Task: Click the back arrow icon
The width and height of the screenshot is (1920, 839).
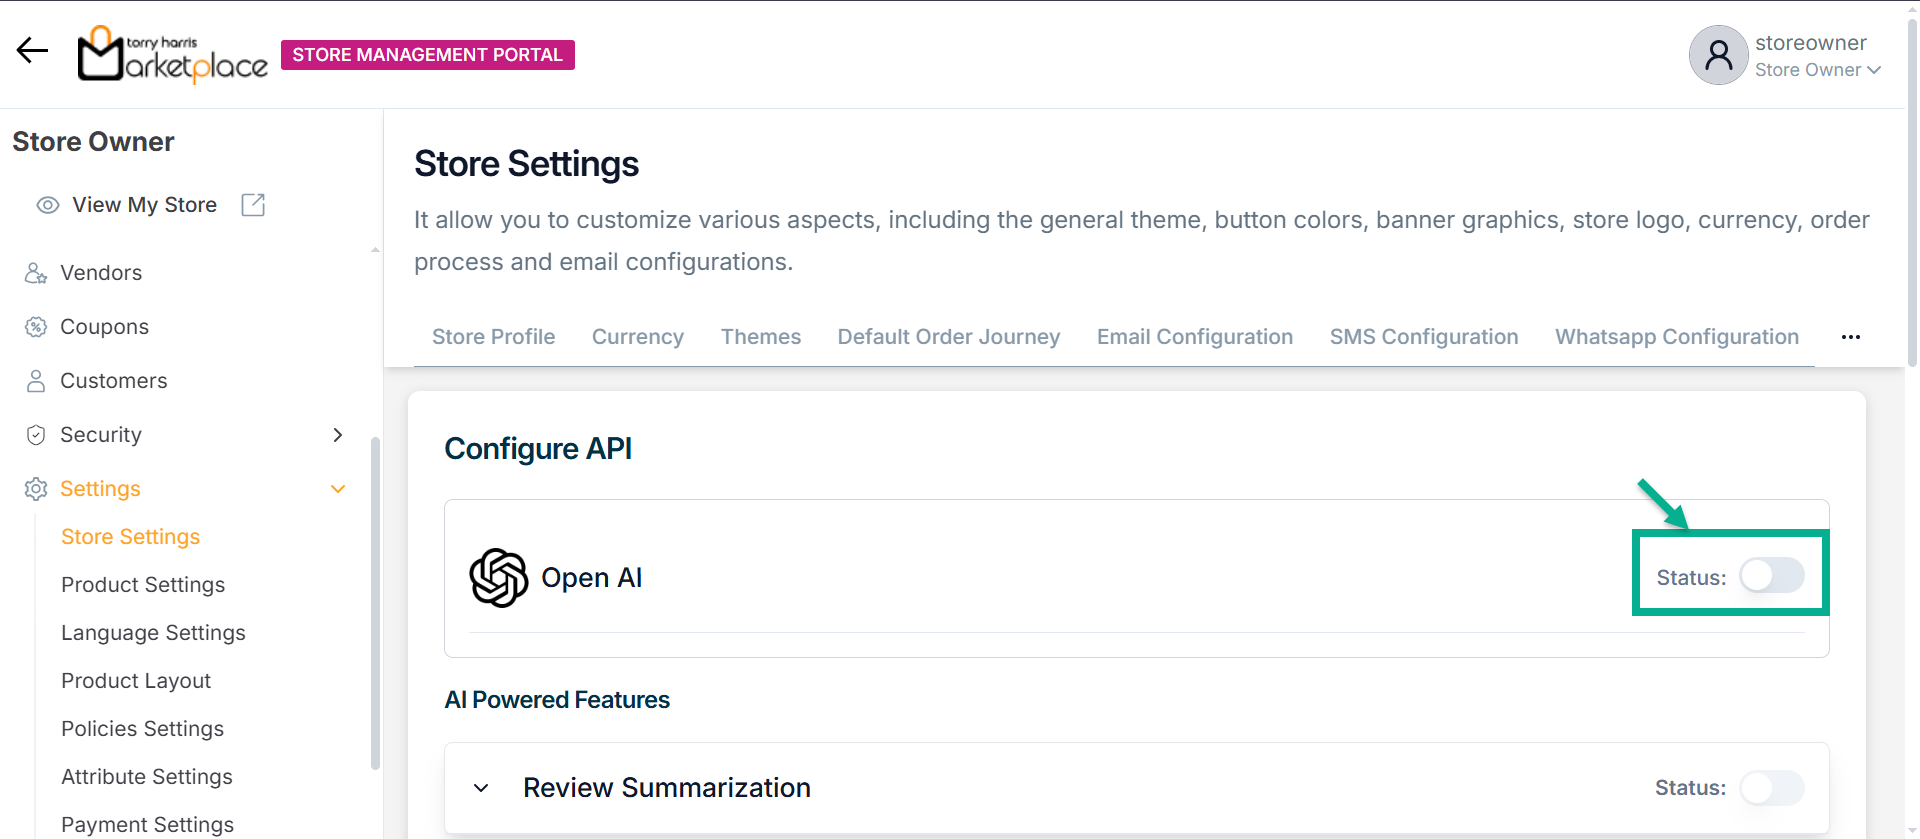Action: point(32,50)
